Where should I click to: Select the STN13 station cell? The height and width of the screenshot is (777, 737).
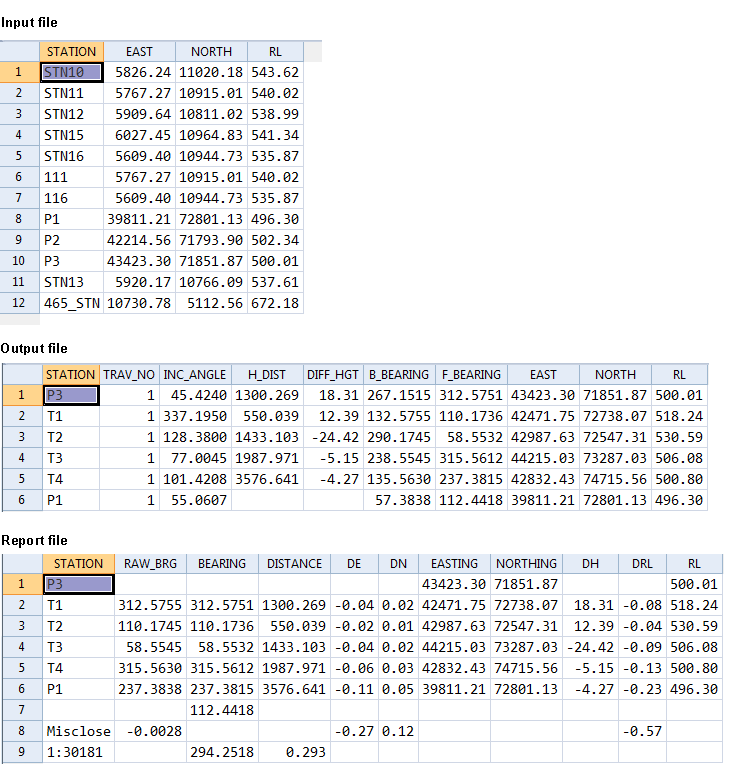click(71, 282)
